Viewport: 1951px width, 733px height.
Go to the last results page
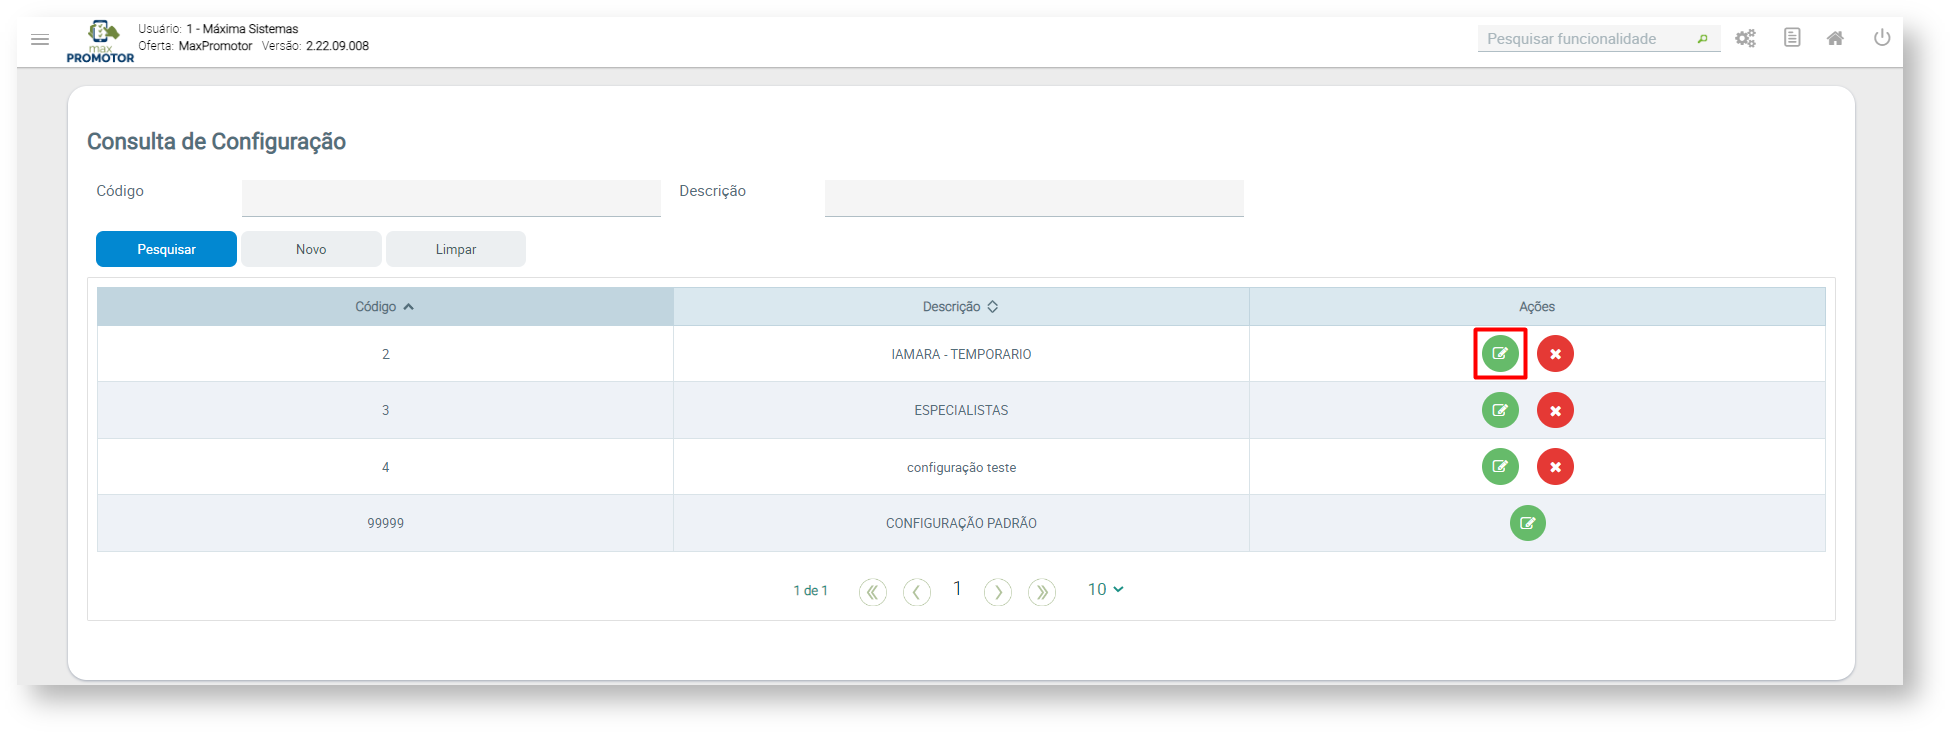click(1042, 592)
